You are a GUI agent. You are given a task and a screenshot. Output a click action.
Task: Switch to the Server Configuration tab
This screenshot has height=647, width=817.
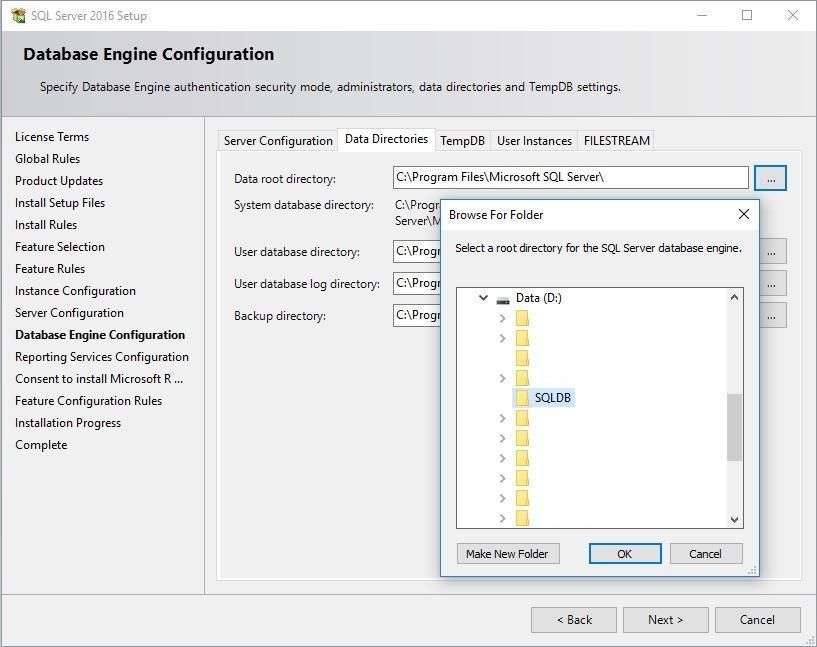tap(278, 141)
